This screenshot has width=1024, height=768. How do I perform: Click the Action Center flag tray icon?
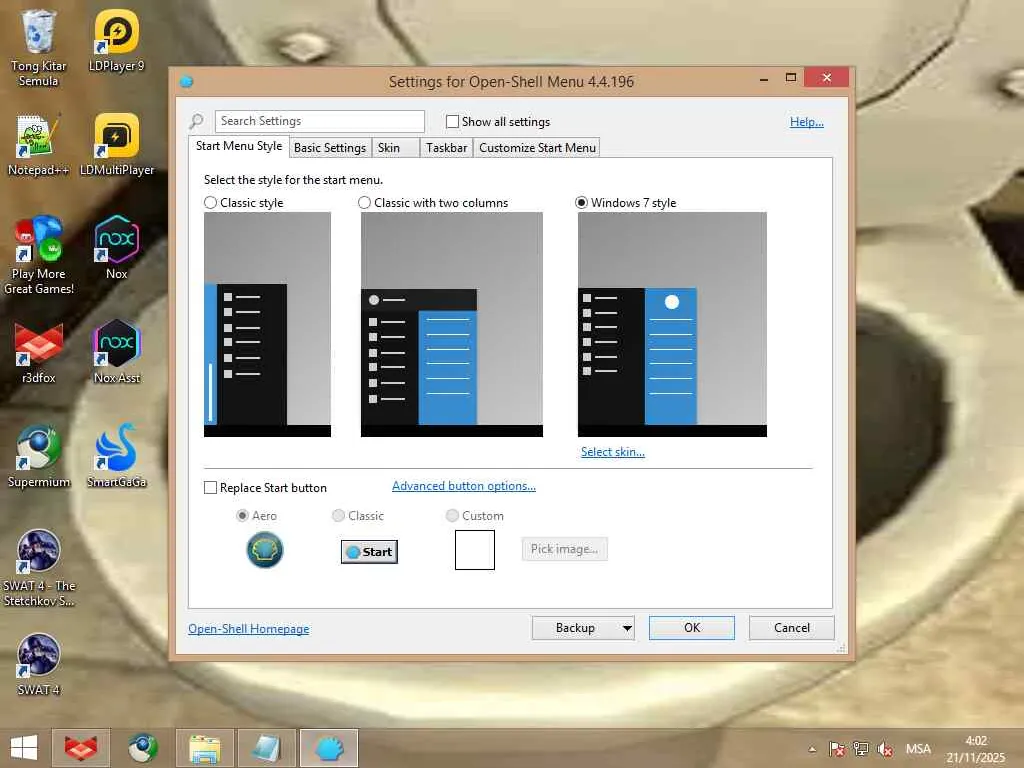tap(837, 749)
